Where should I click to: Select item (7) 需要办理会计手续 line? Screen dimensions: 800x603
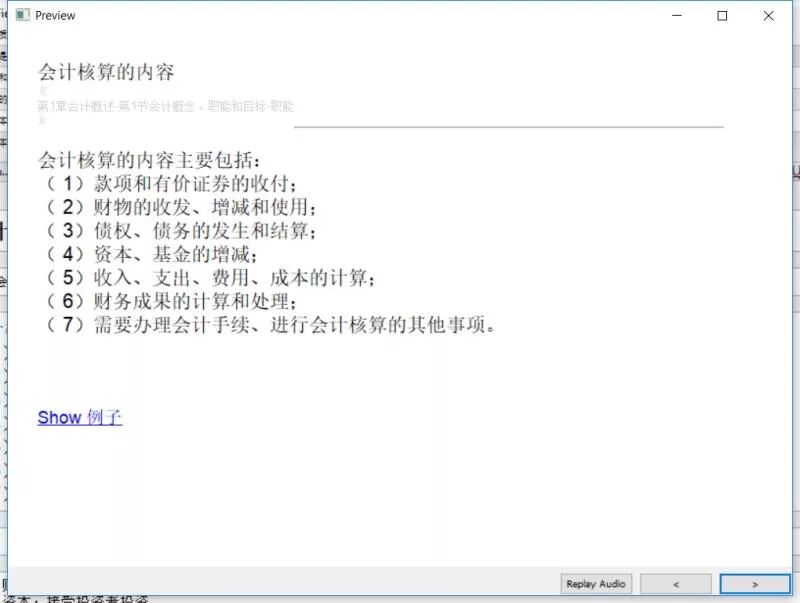(270, 324)
